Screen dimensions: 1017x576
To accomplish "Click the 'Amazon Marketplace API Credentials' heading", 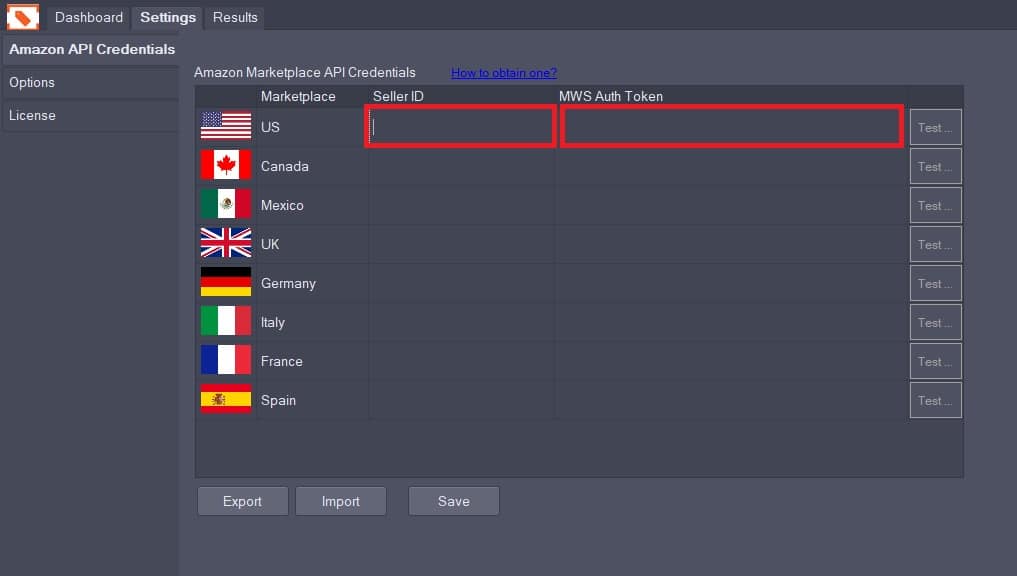I will click(304, 73).
